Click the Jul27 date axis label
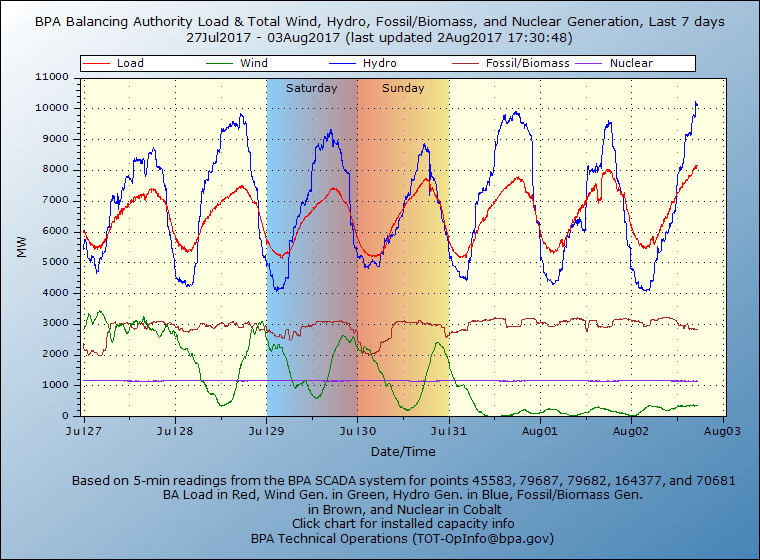760x560 pixels. [x=84, y=431]
